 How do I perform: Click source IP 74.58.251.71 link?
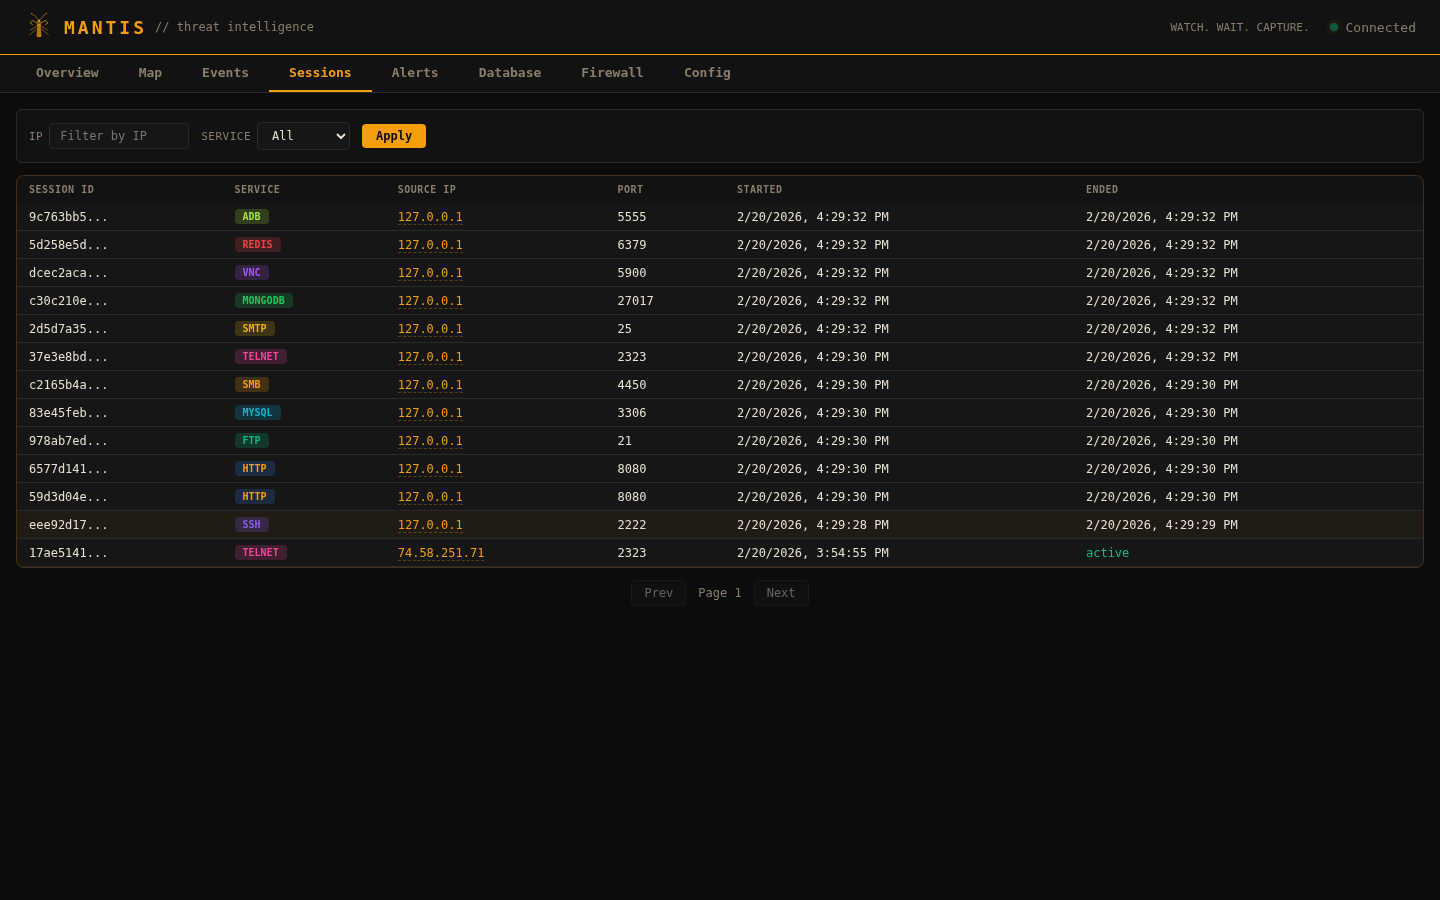[441, 553]
